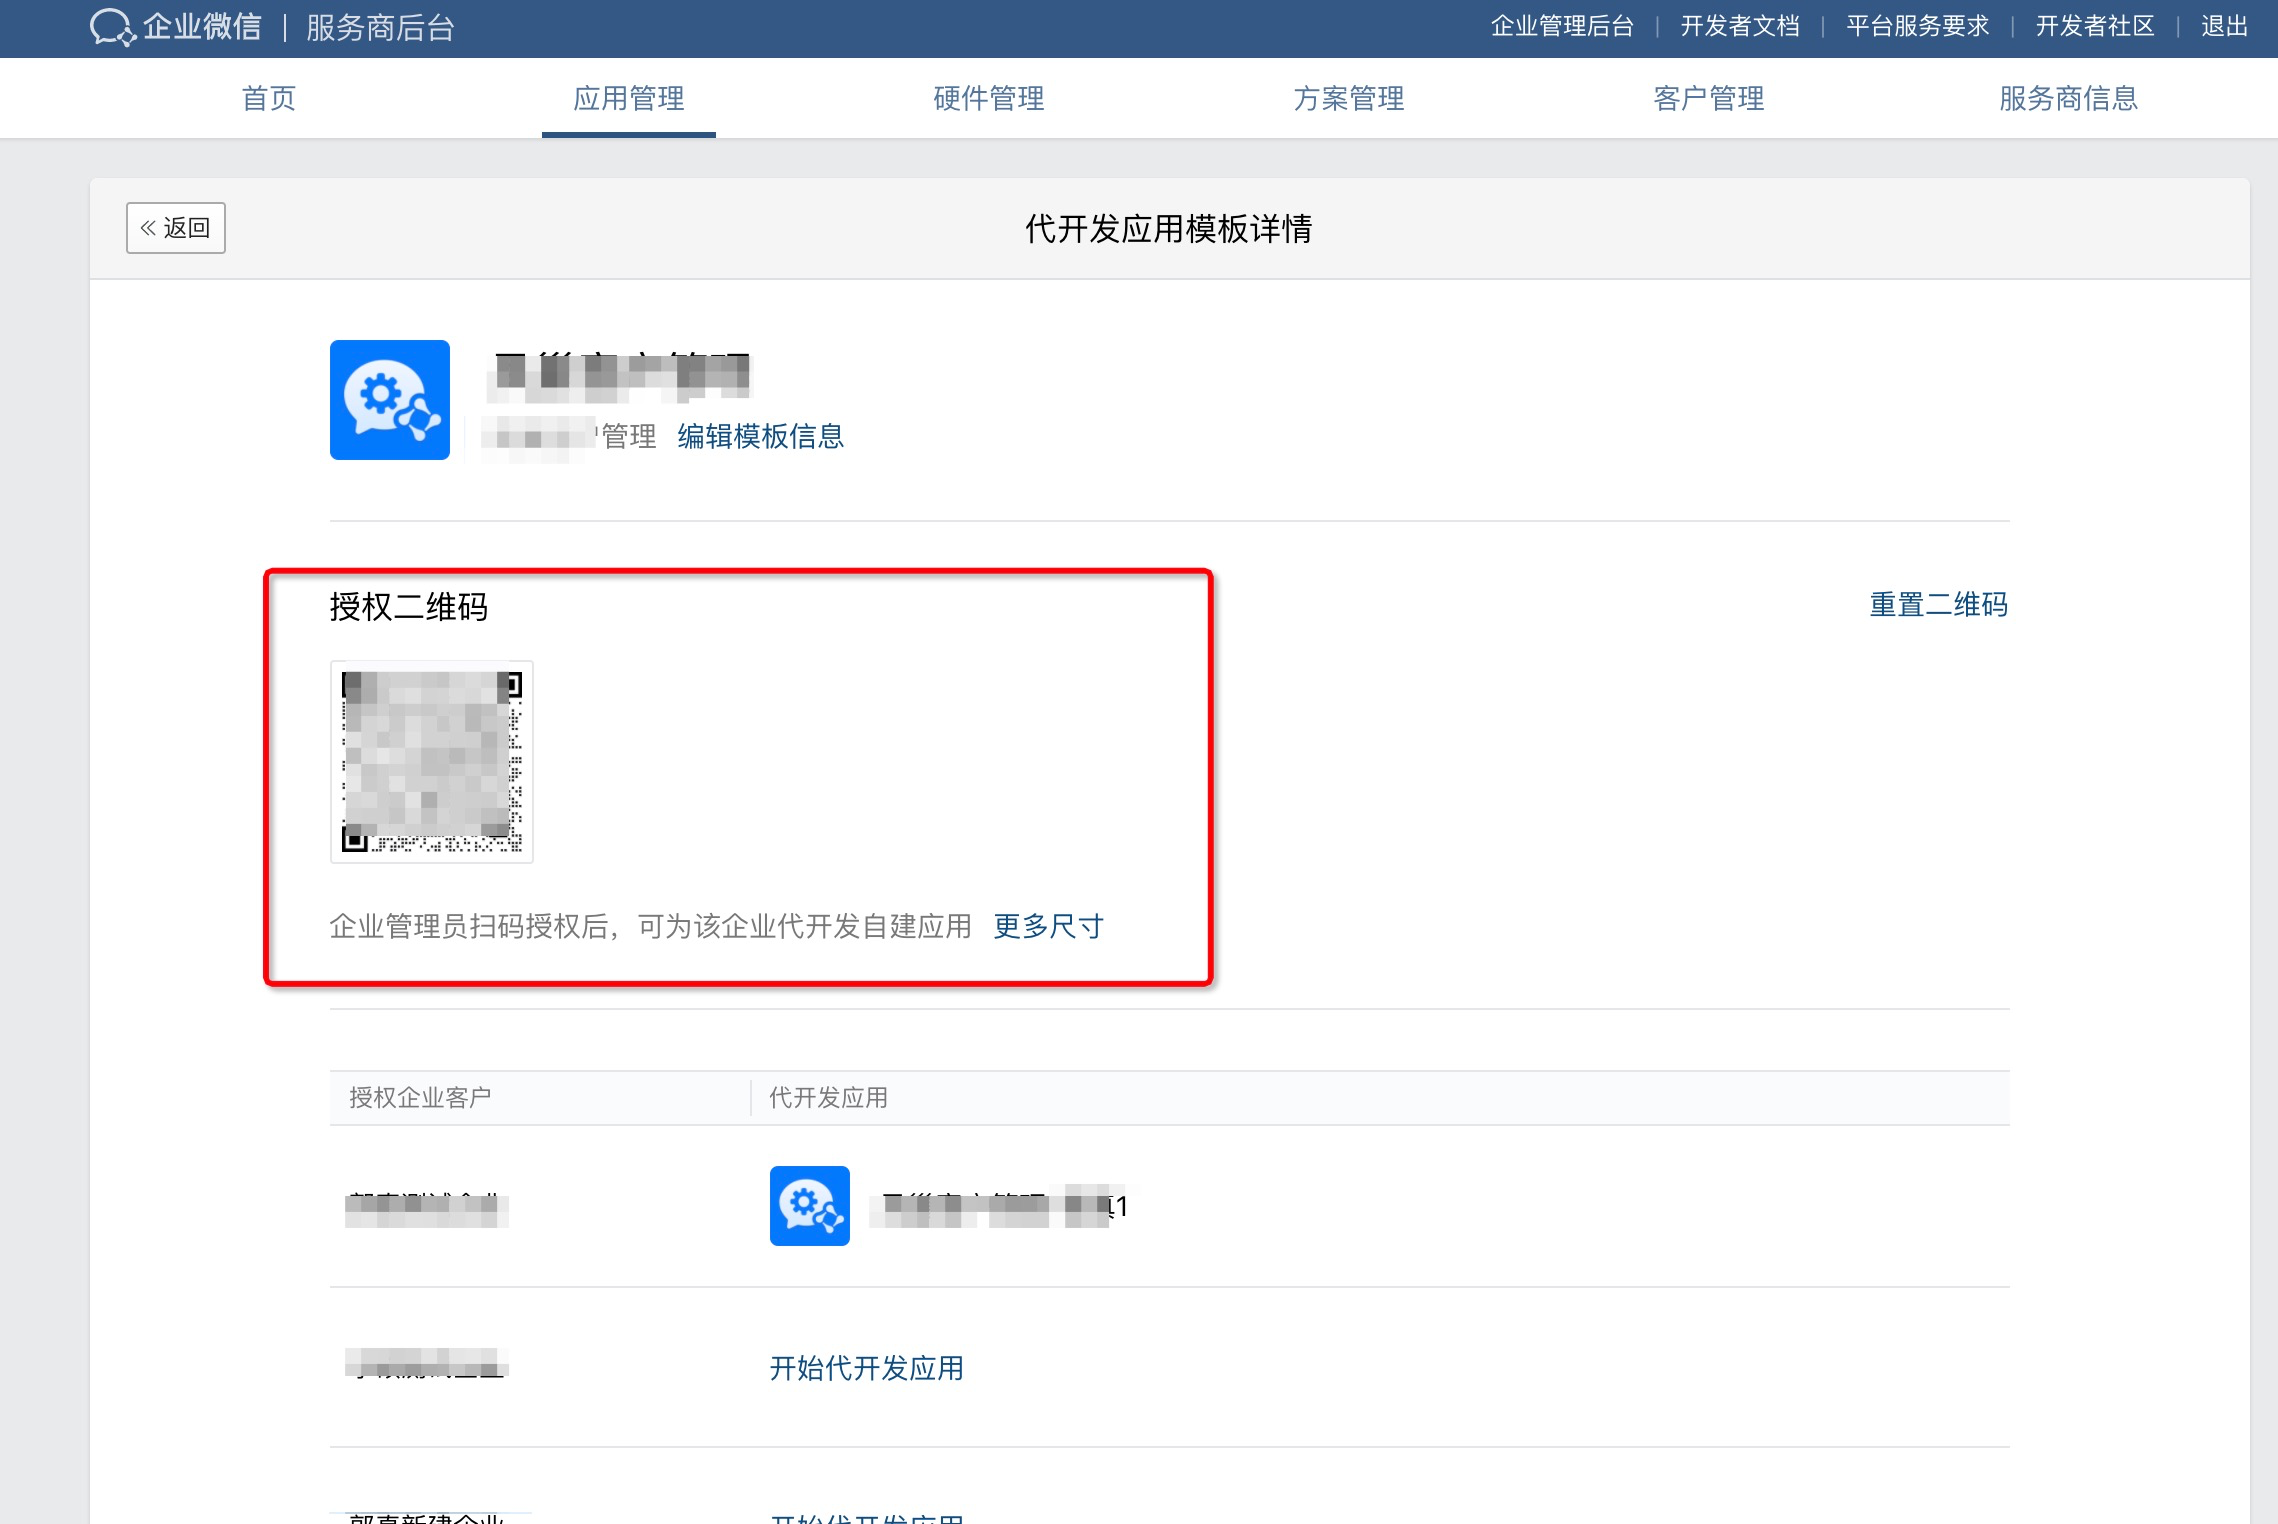This screenshot has width=2278, height=1524.
Task: Open the authorization QR code image
Action: pos(432,762)
